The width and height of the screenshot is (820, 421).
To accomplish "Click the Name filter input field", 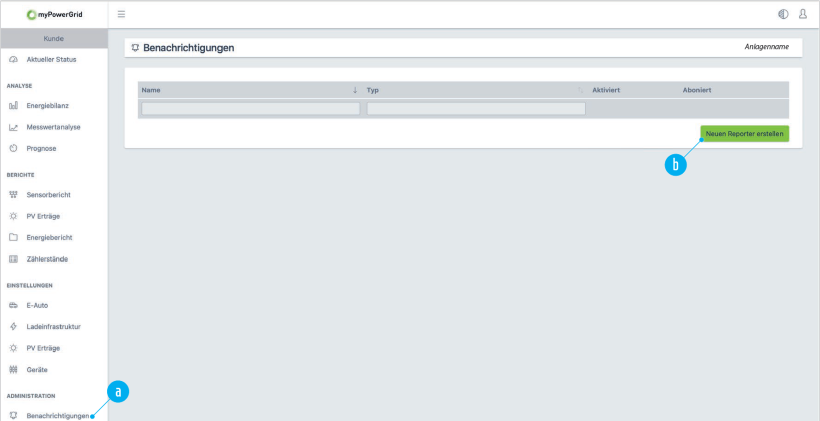I will tap(250, 108).
